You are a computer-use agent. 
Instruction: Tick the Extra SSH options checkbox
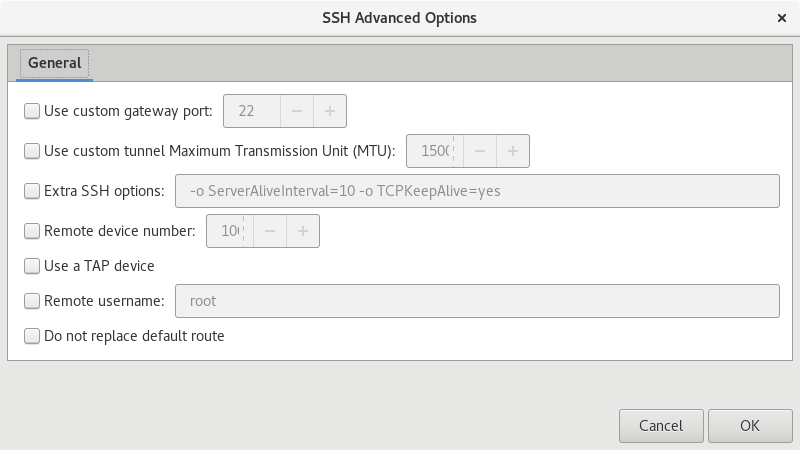tap(32, 191)
